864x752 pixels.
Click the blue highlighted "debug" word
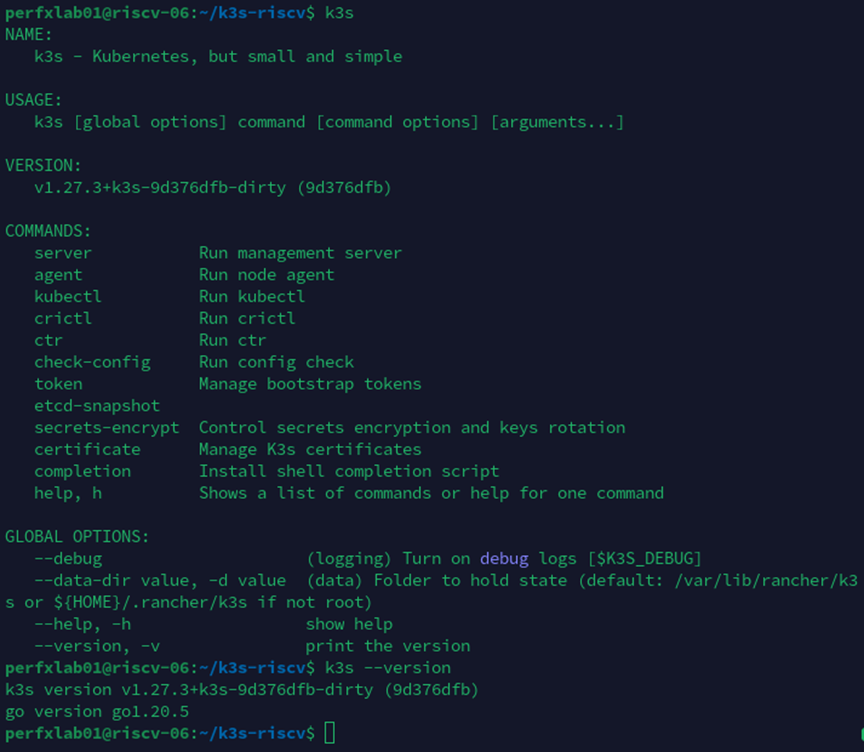click(x=504, y=558)
